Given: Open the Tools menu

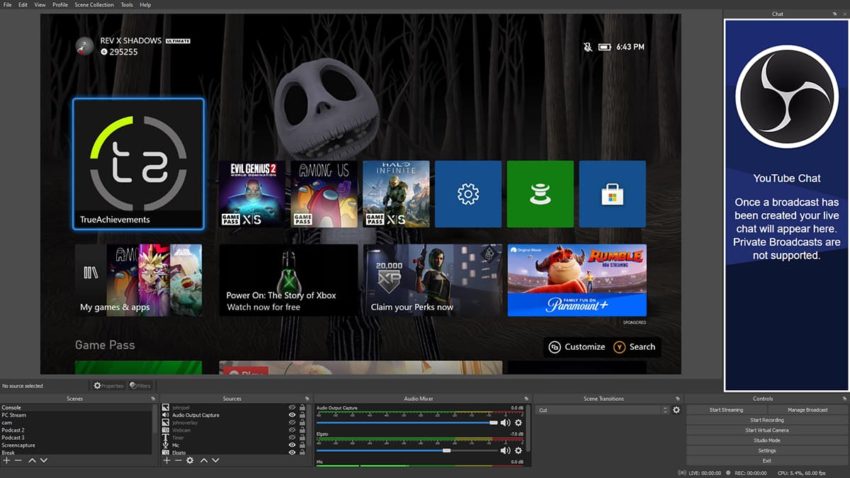Looking at the screenshot, I should [x=127, y=5].
